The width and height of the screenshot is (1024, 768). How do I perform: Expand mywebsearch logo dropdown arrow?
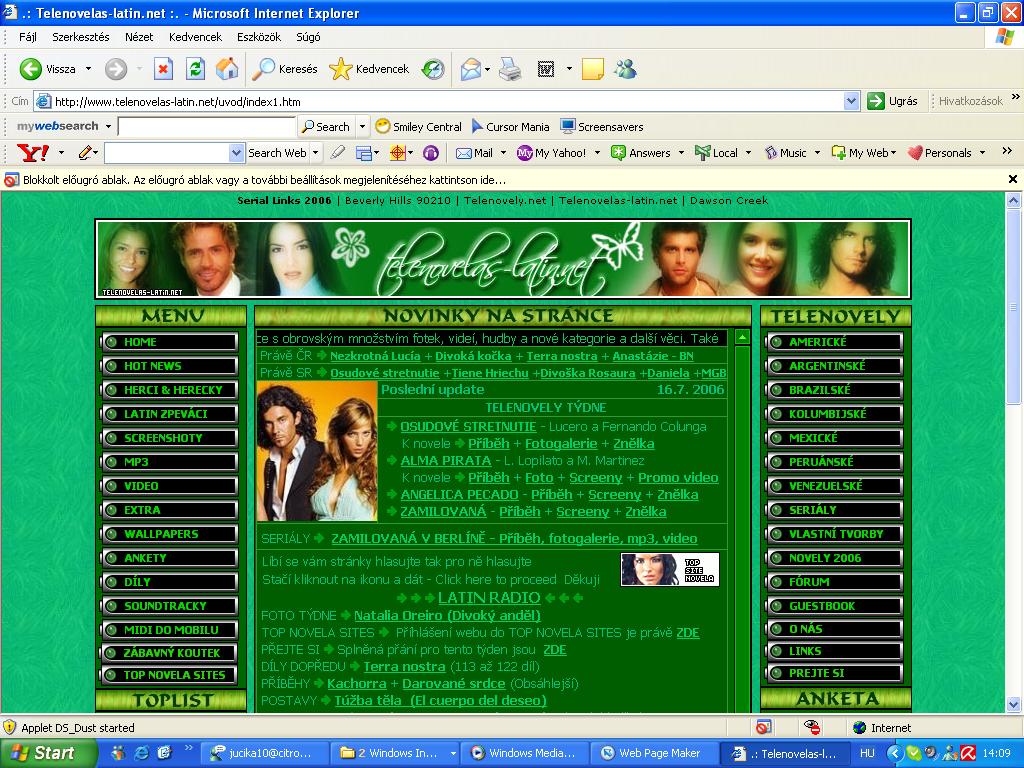click(108, 126)
